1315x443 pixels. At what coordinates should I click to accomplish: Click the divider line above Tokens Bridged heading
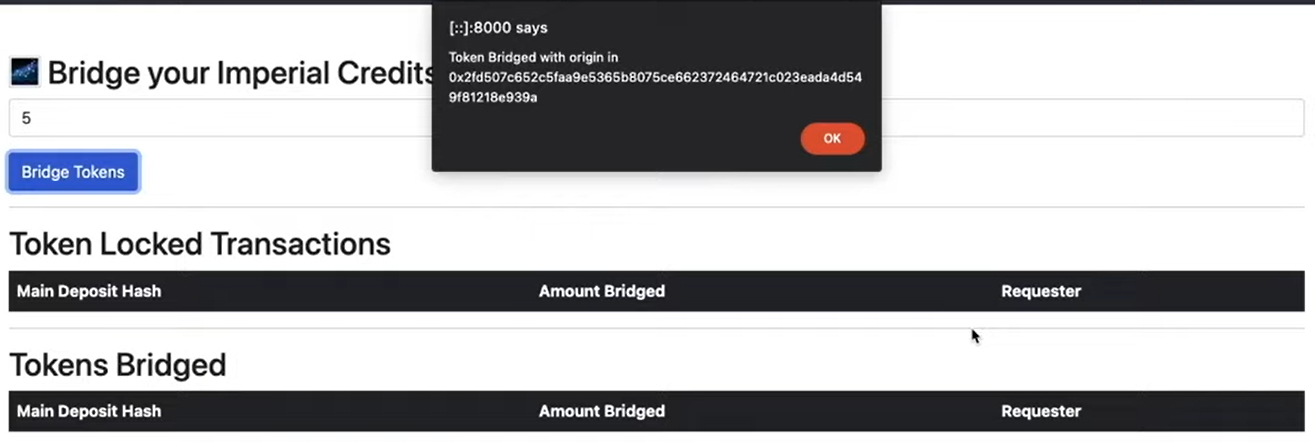(x=657, y=328)
